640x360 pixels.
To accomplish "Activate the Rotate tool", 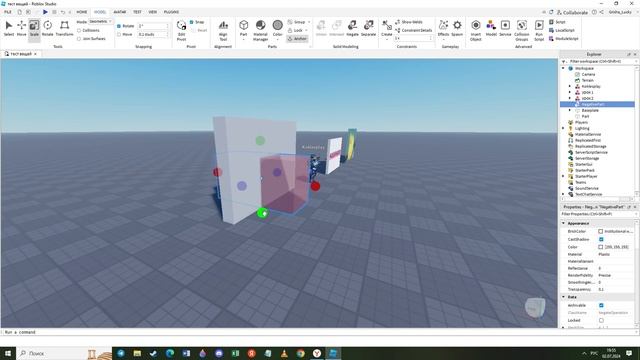I will [x=47, y=28].
